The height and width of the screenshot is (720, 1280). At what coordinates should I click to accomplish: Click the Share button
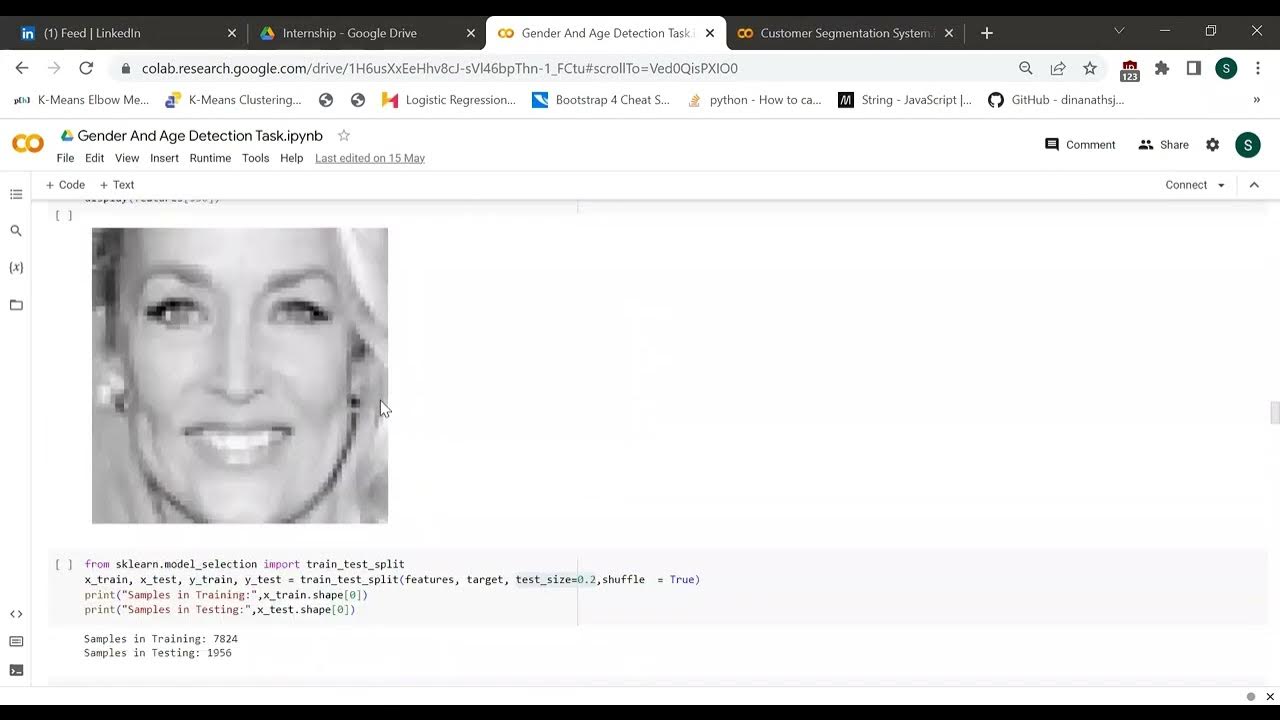(x=1163, y=145)
